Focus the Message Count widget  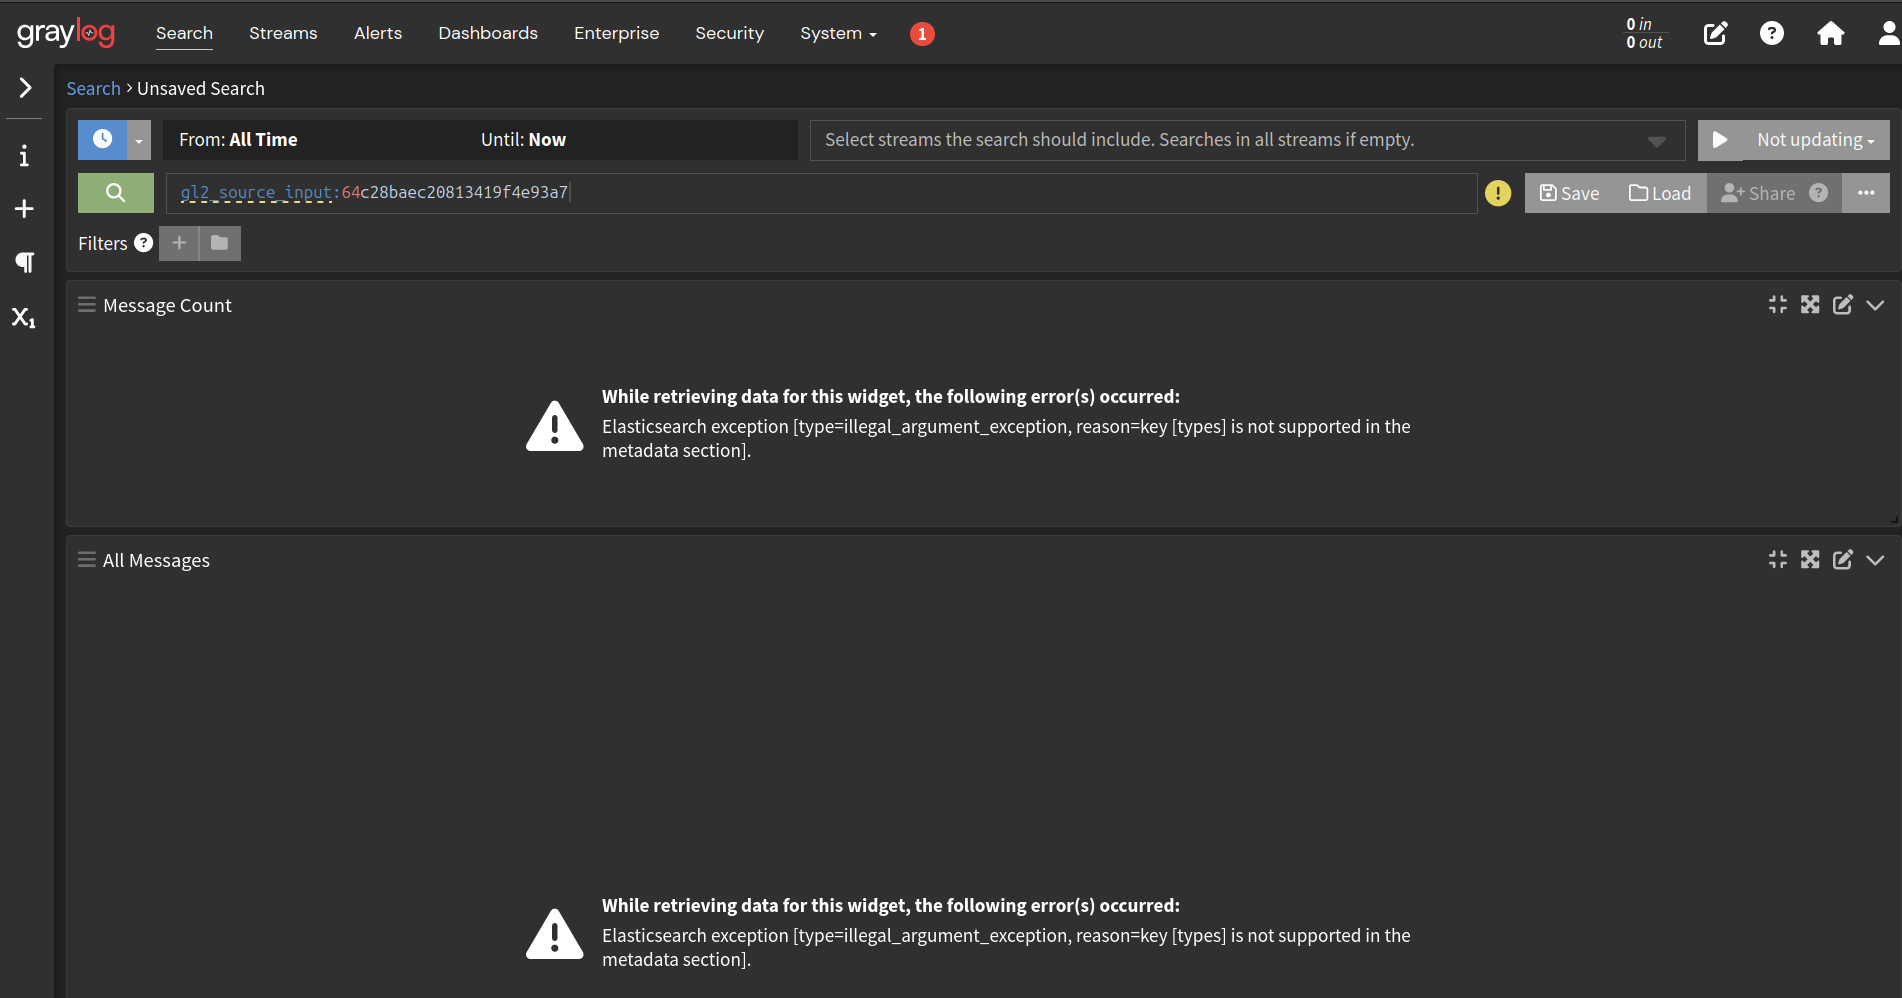tap(1778, 305)
